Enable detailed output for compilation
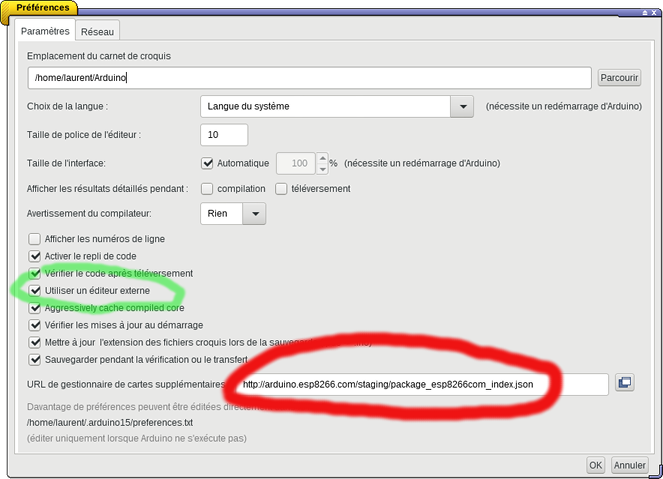 (x=207, y=188)
